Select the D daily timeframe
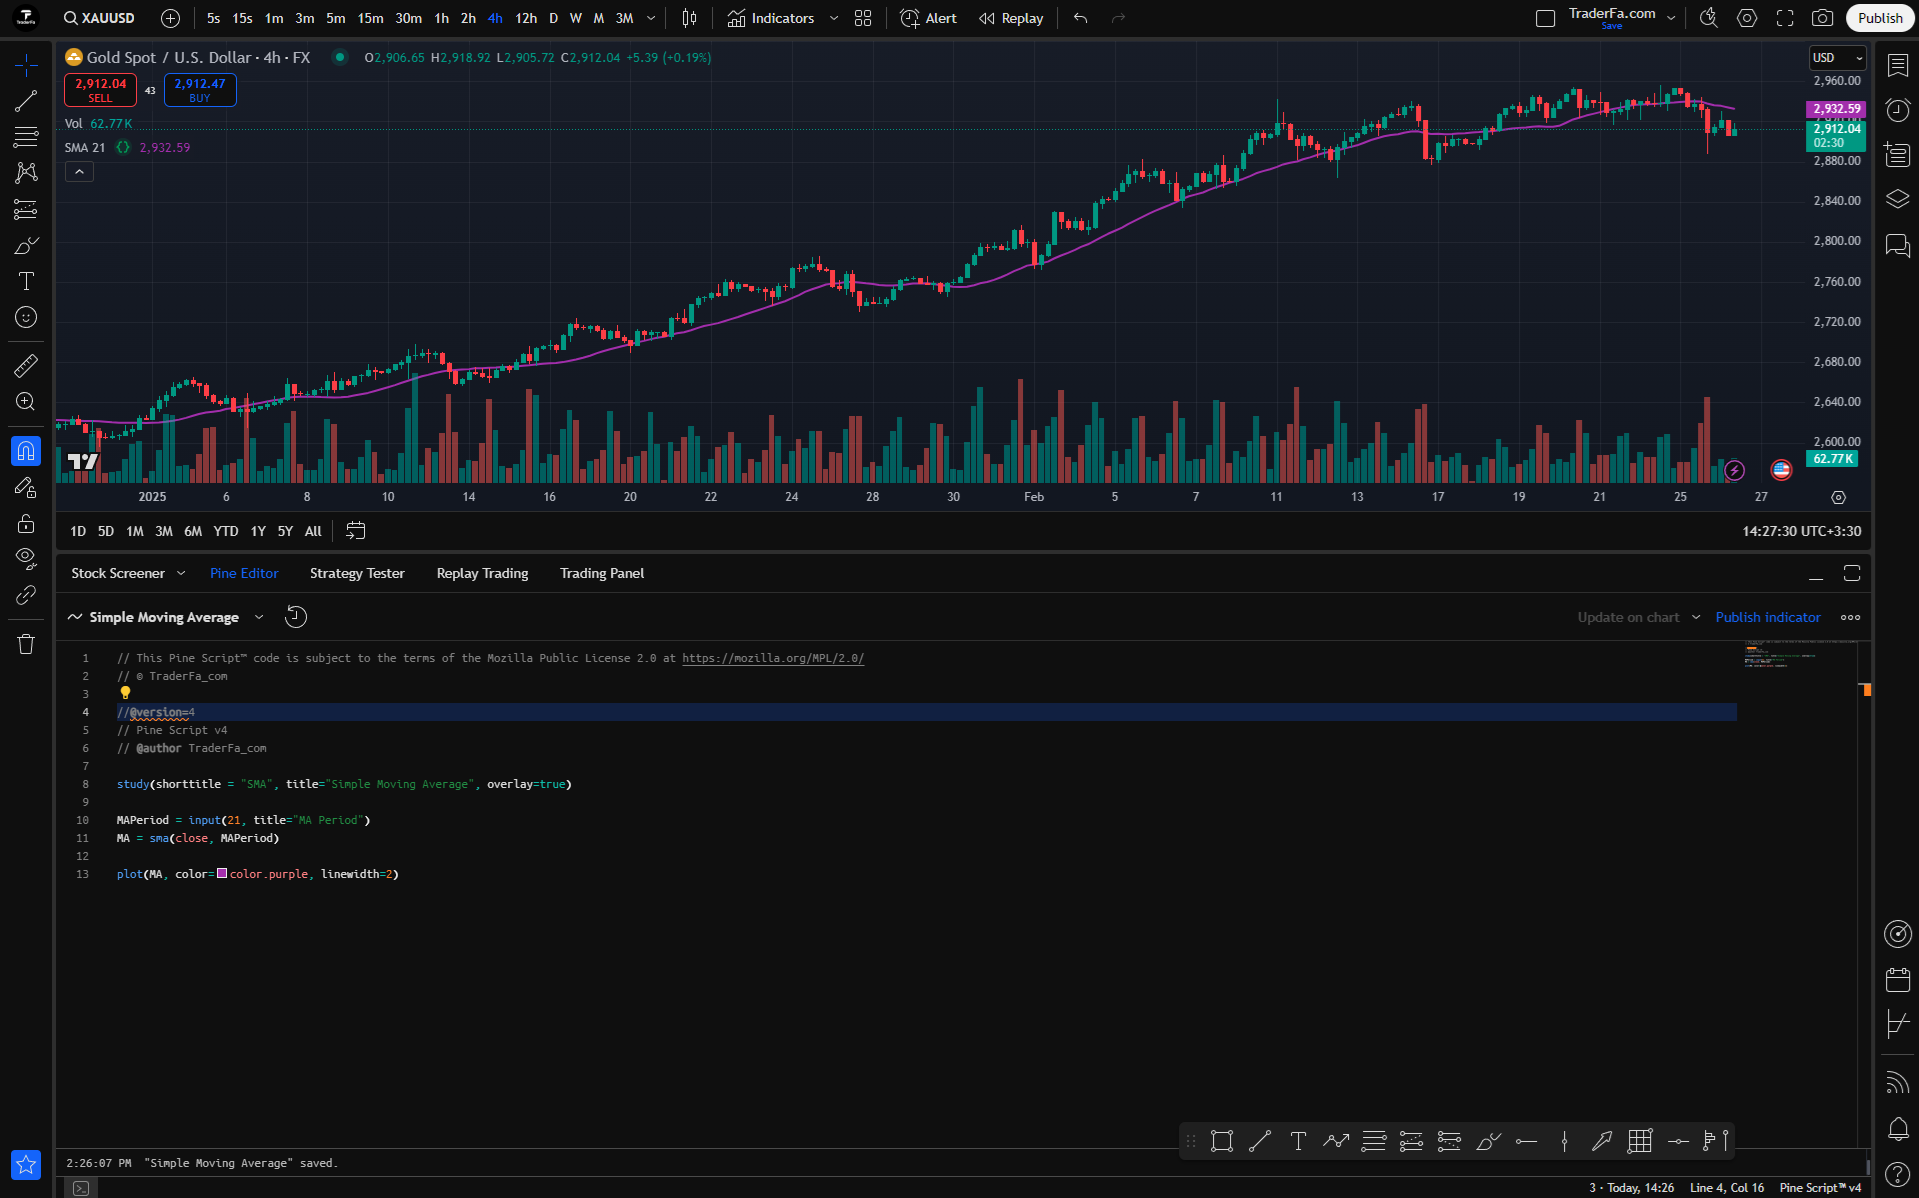The width and height of the screenshot is (1919, 1198). pyautogui.click(x=553, y=18)
